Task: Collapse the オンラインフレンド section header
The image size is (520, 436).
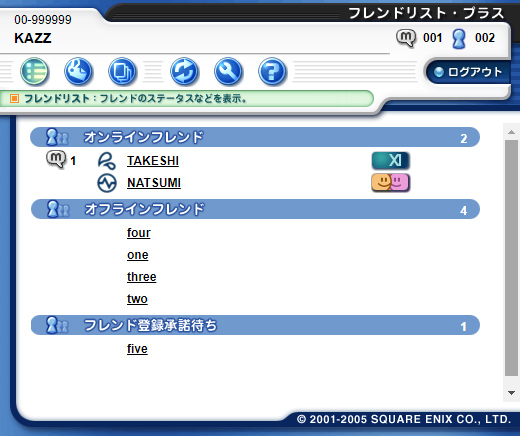Action: point(255,137)
